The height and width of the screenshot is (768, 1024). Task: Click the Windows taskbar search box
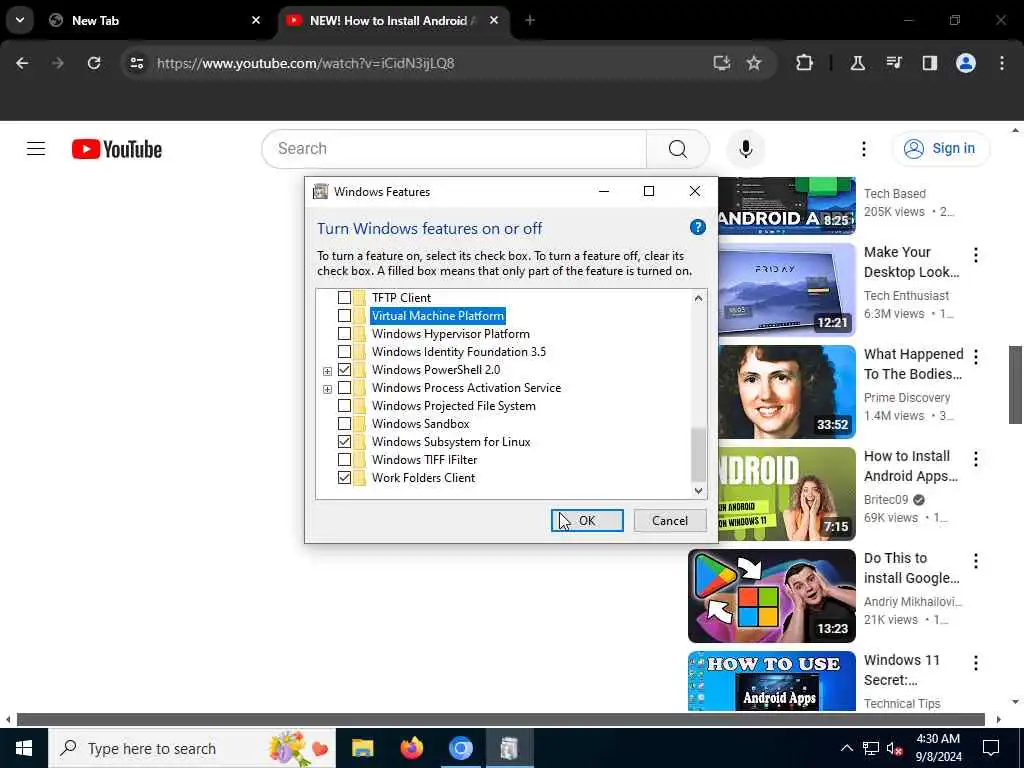pyautogui.click(x=191, y=748)
